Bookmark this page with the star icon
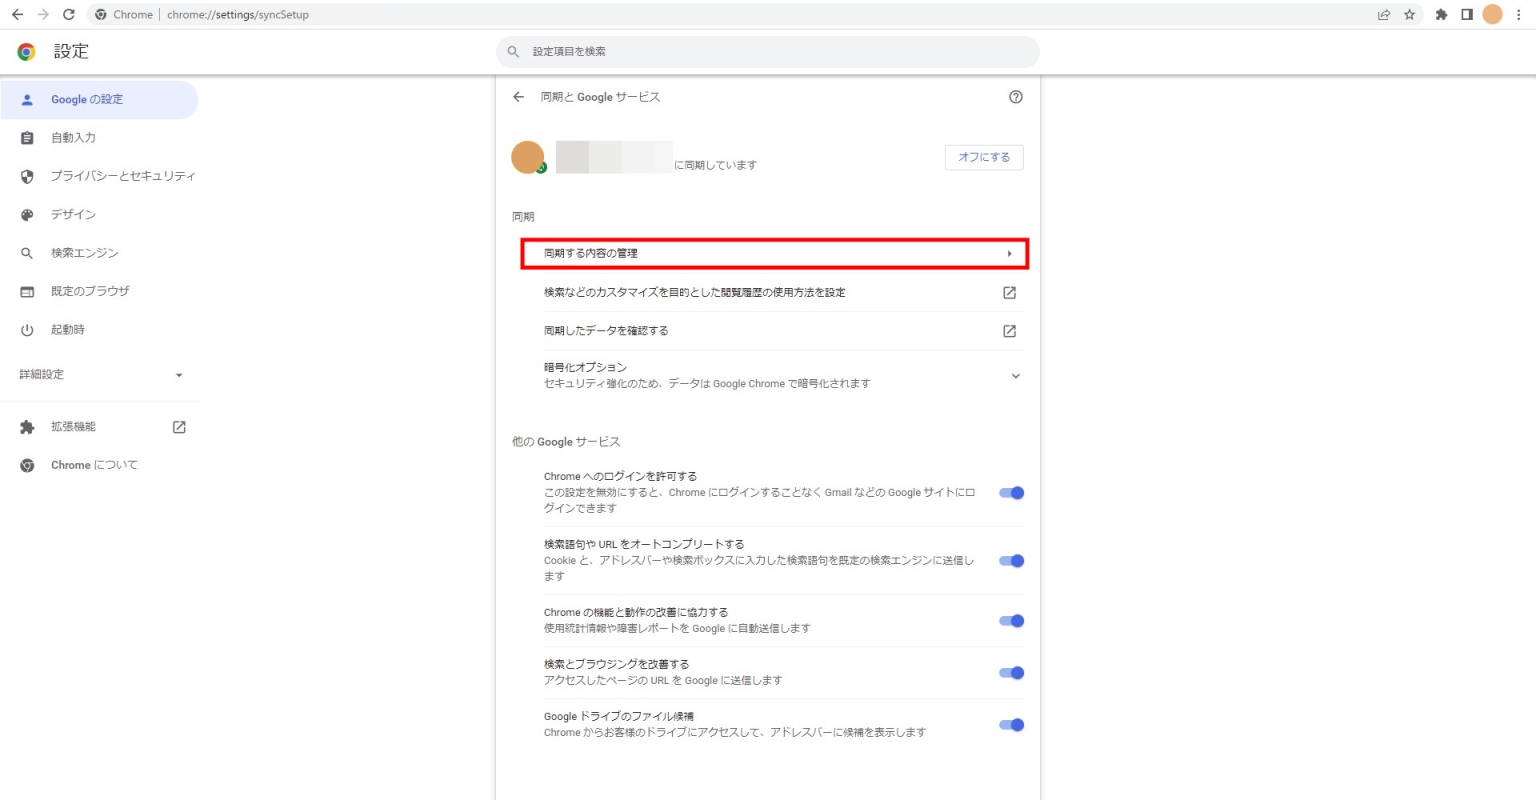 (x=1409, y=15)
